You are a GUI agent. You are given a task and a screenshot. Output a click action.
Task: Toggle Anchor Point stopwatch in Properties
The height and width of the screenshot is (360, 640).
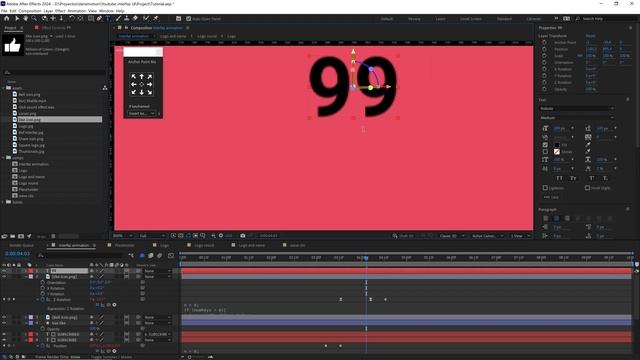544,42
